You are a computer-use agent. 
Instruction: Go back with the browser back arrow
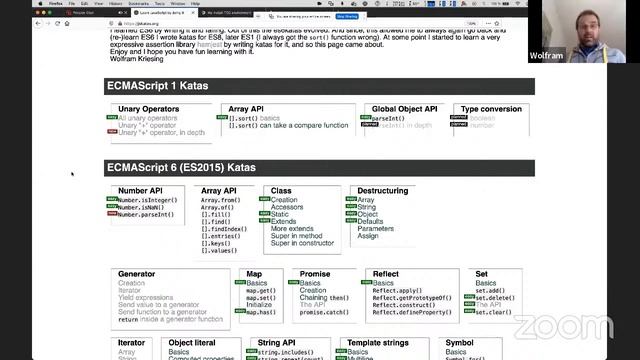(38, 24)
